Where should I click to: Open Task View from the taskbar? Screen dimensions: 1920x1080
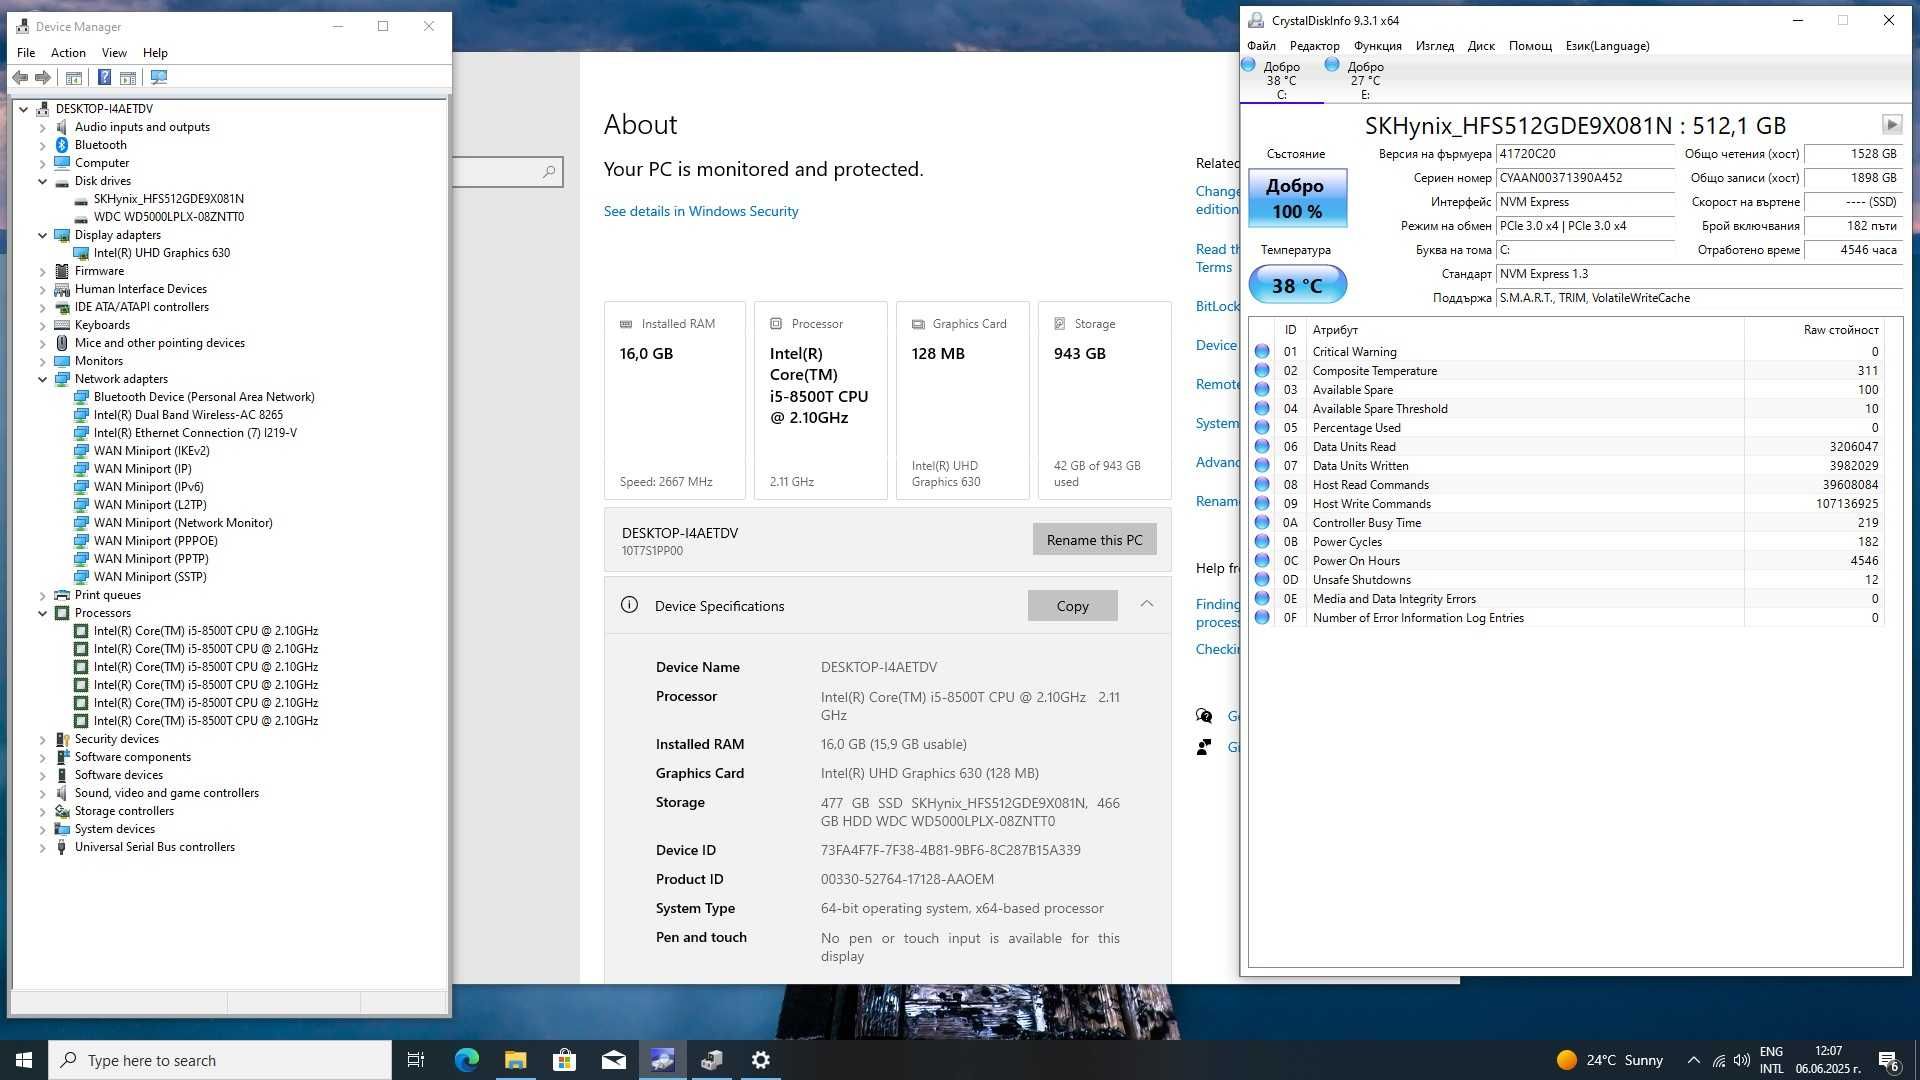pos(416,1060)
